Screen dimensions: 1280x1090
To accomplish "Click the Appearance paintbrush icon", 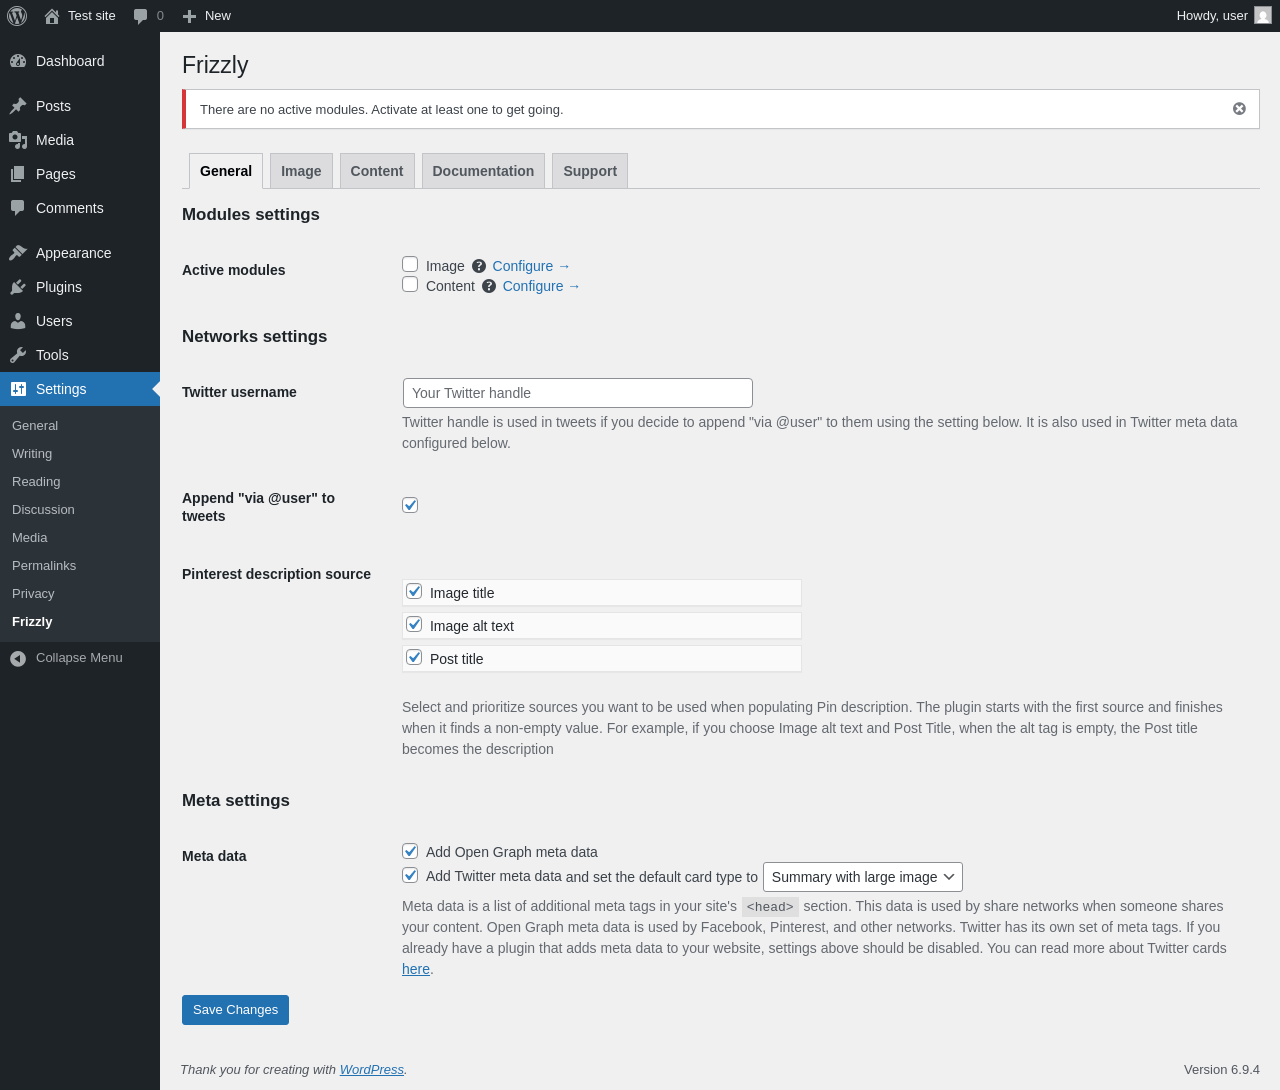I will coord(18,253).
